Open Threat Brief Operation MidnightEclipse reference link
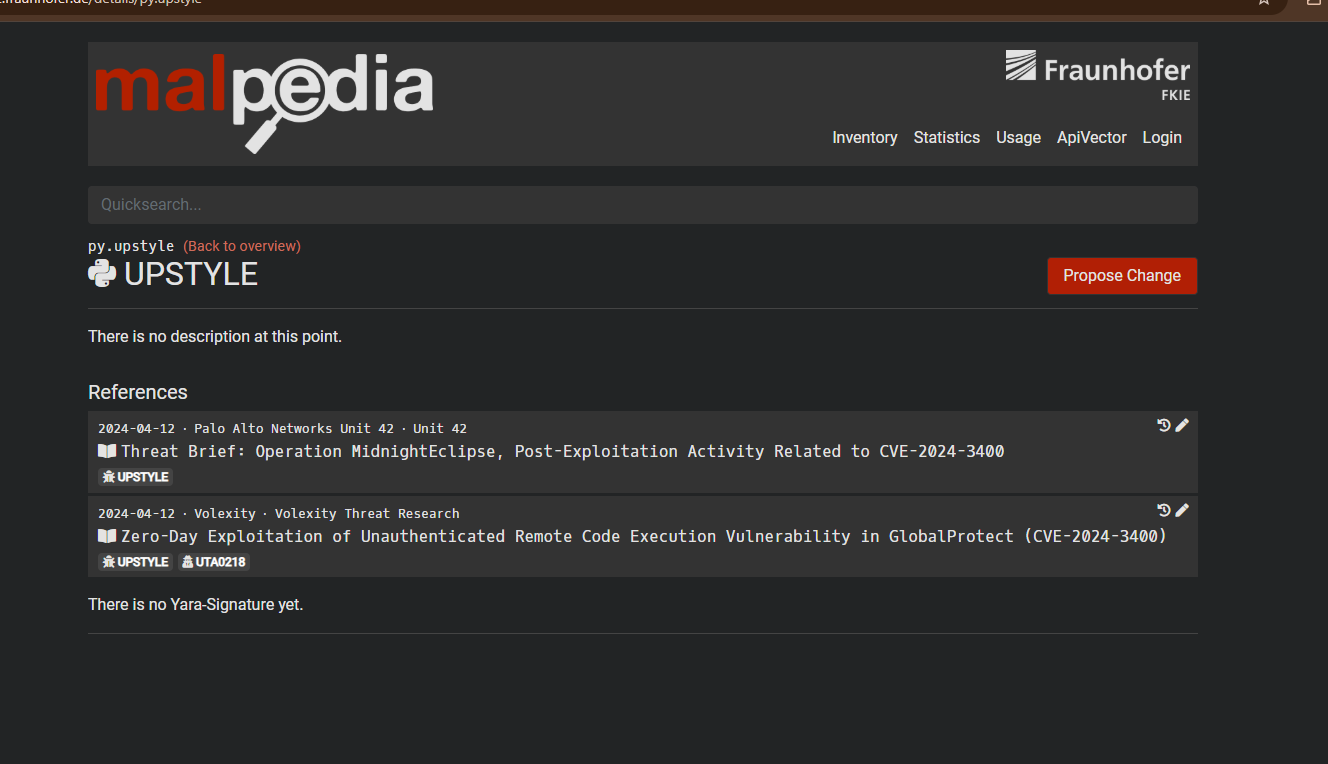Image resolution: width=1328 pixels, height=764 pixels. click(x=563, y=451)
